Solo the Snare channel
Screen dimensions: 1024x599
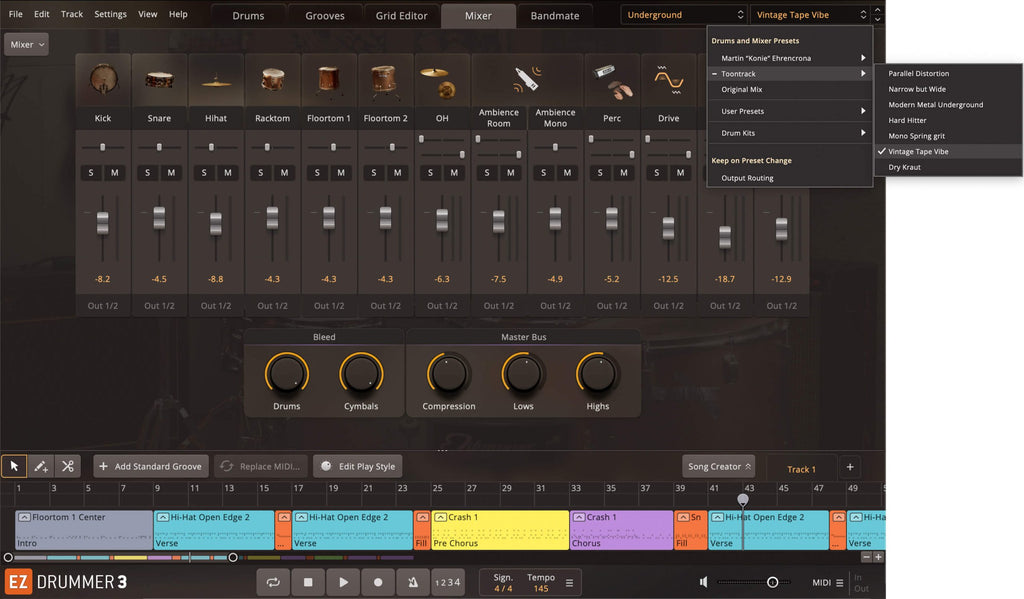click(148, 172)
